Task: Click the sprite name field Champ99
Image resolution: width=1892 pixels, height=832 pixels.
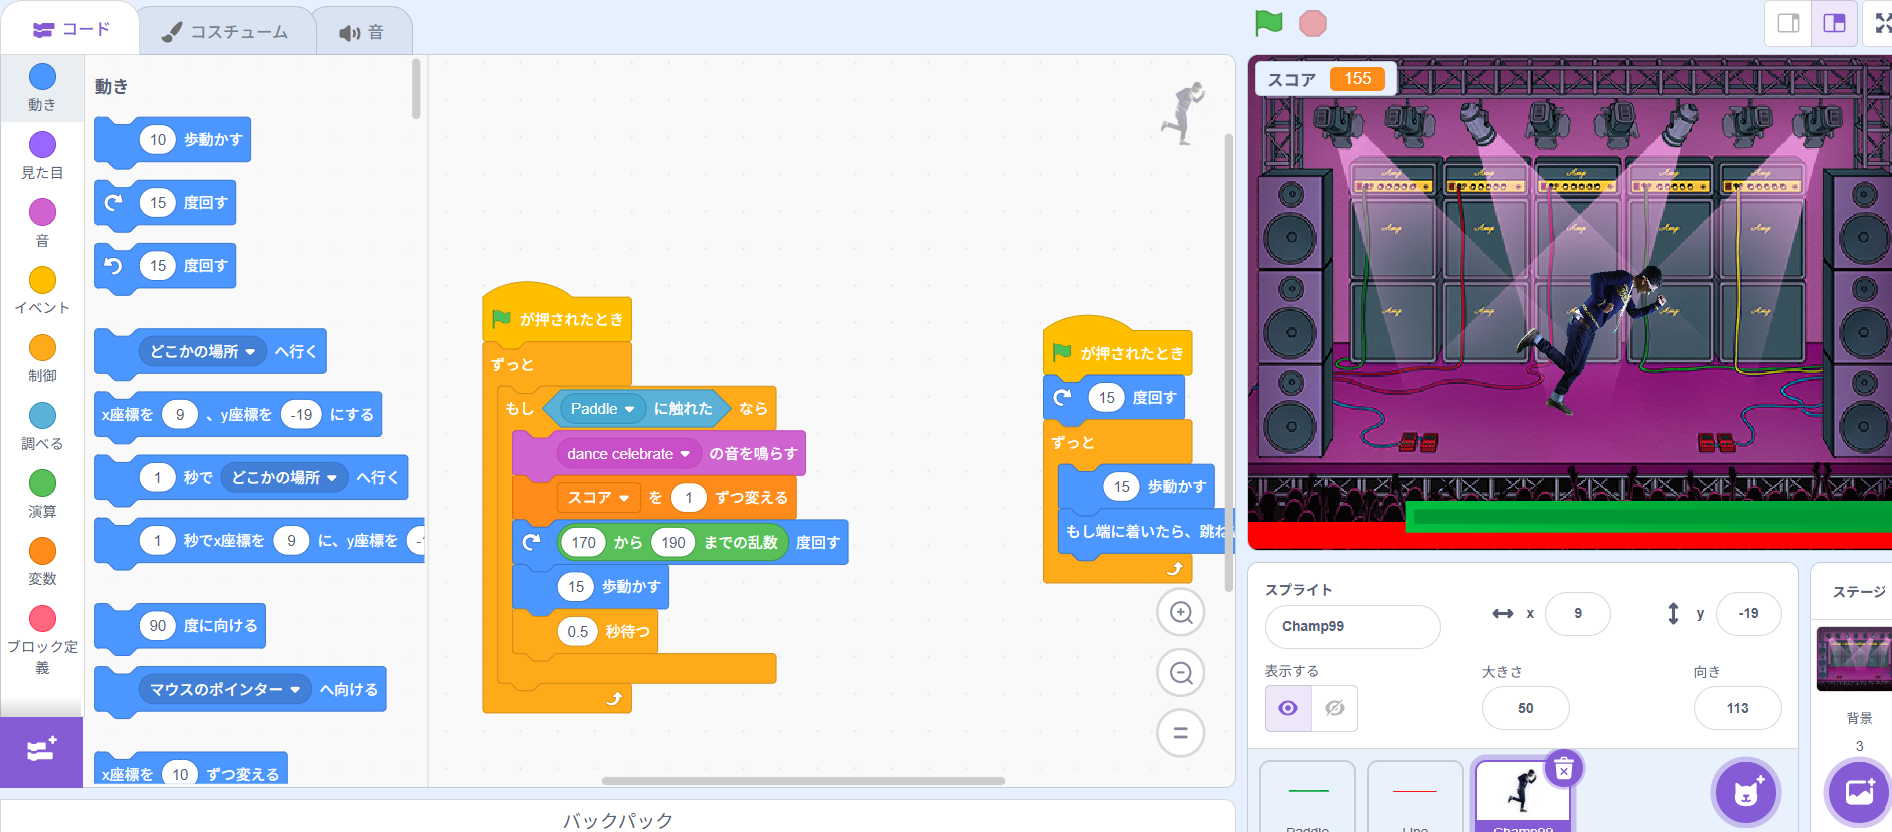Action: click(1350, 626)
